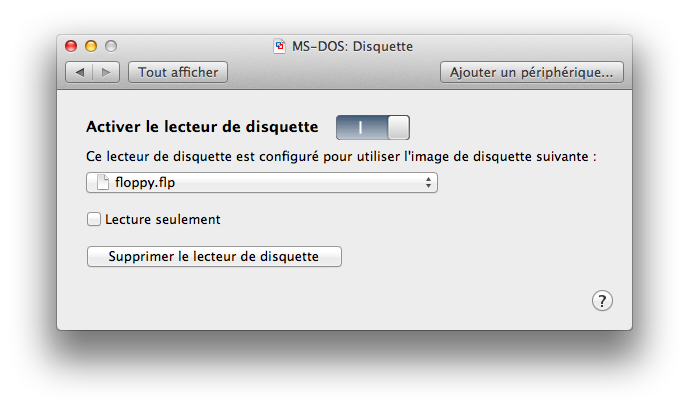
Task: Close the window with the red button
Action: pos(71,46)
